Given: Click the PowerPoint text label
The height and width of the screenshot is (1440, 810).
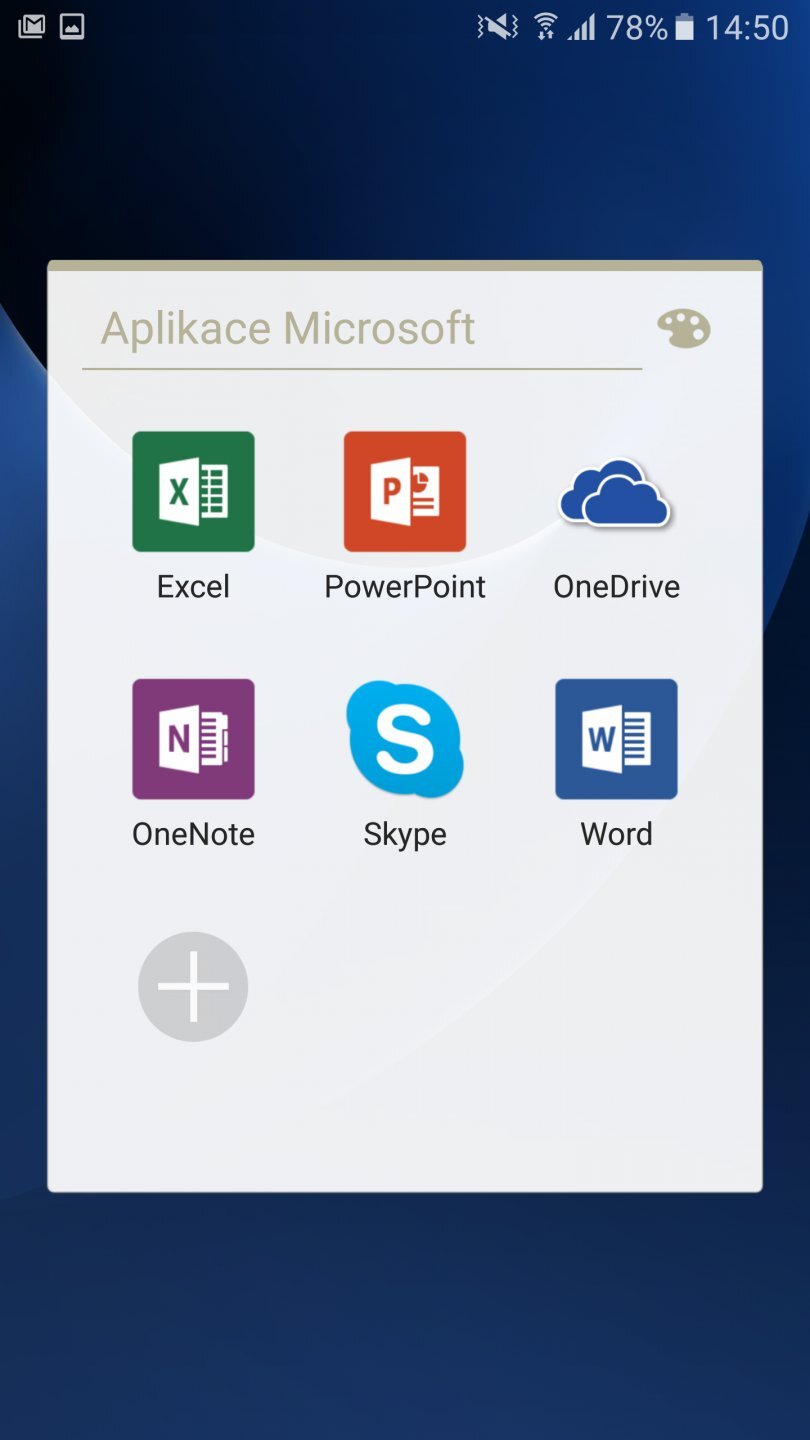Looking at the screenshot, I should coord(405,587).
